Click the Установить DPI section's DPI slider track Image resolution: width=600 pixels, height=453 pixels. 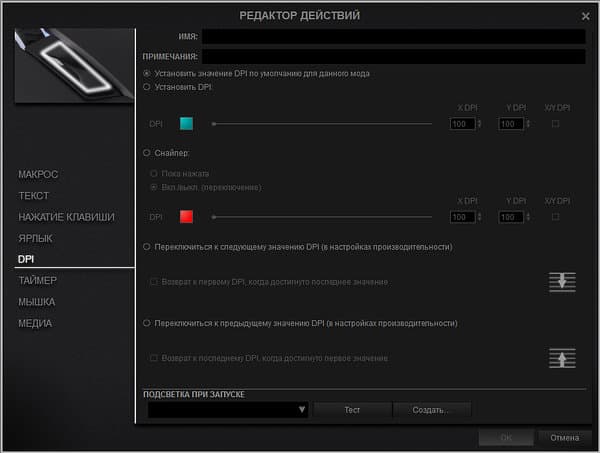322,124
